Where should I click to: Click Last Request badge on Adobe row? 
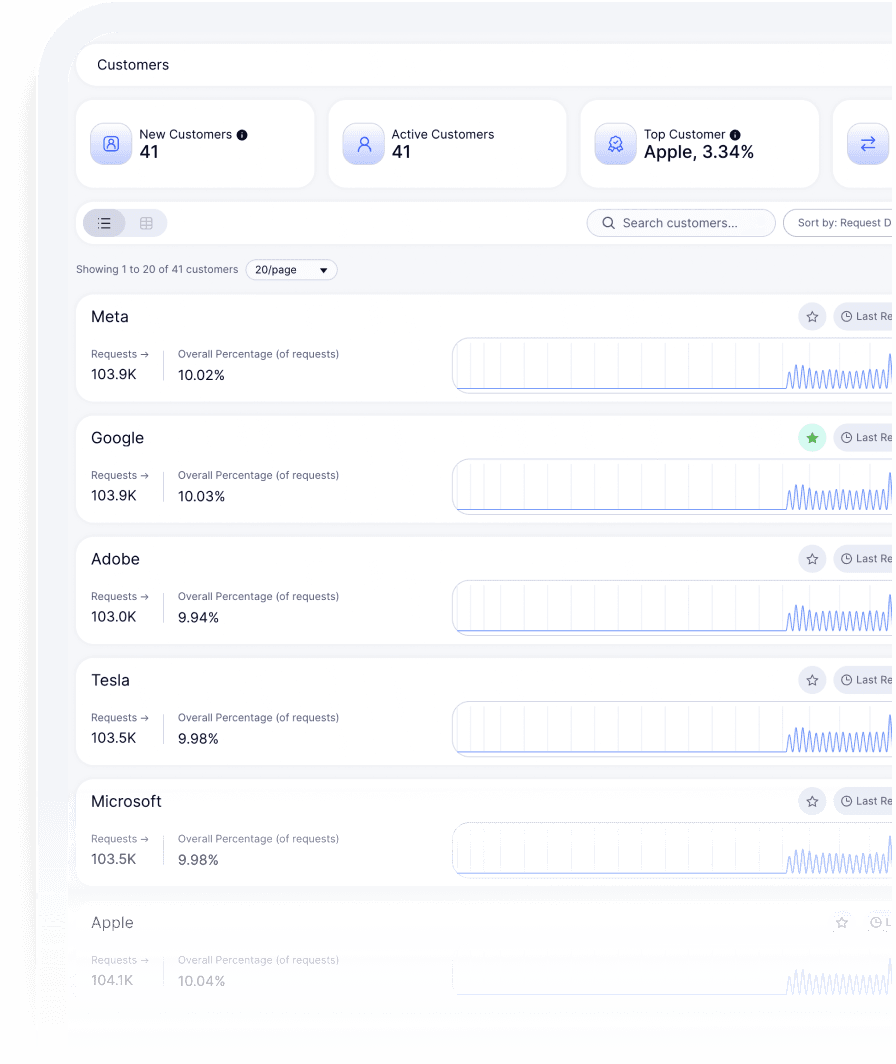863,559
